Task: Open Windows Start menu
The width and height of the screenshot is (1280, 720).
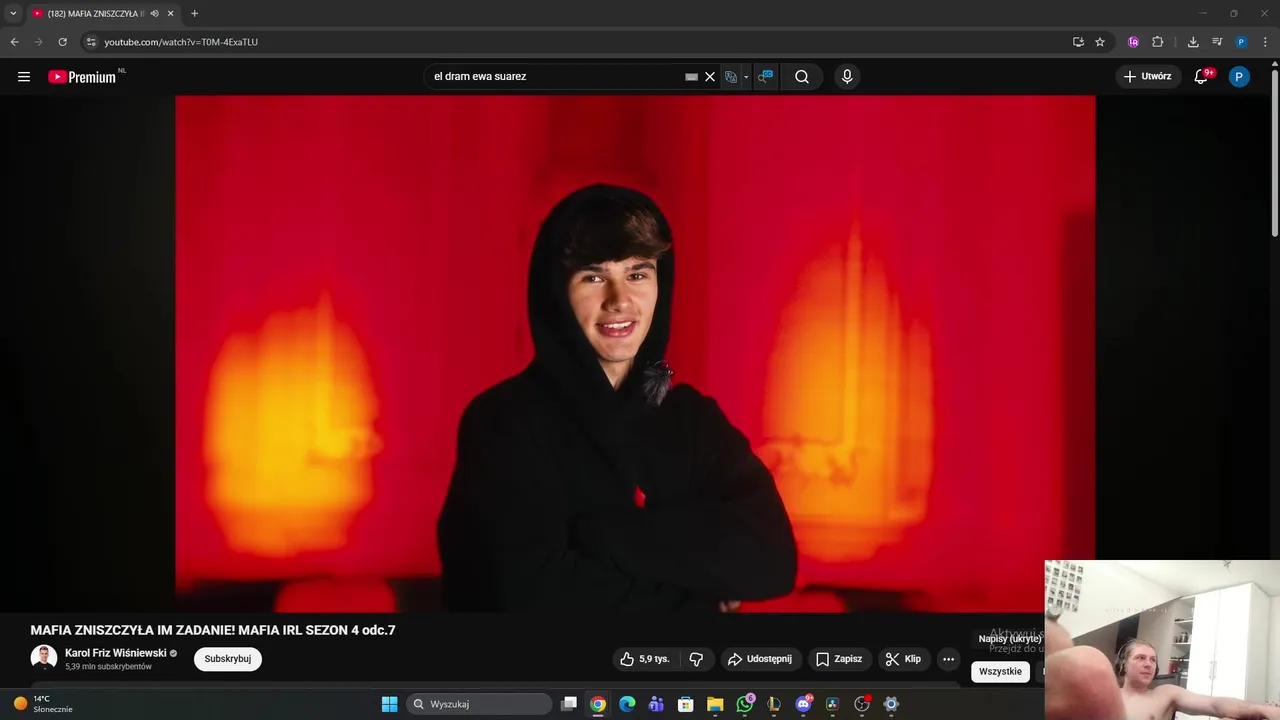Action: (390, 704)
